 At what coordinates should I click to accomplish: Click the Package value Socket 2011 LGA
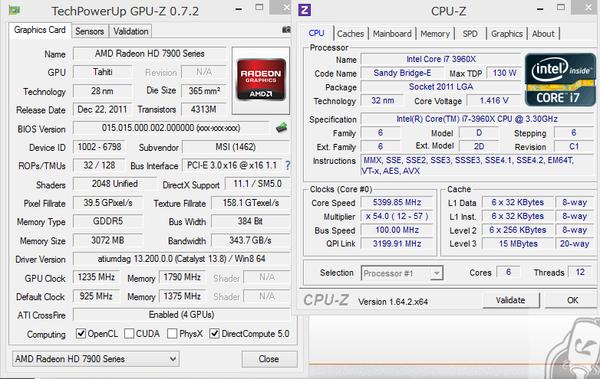point(441,87)
